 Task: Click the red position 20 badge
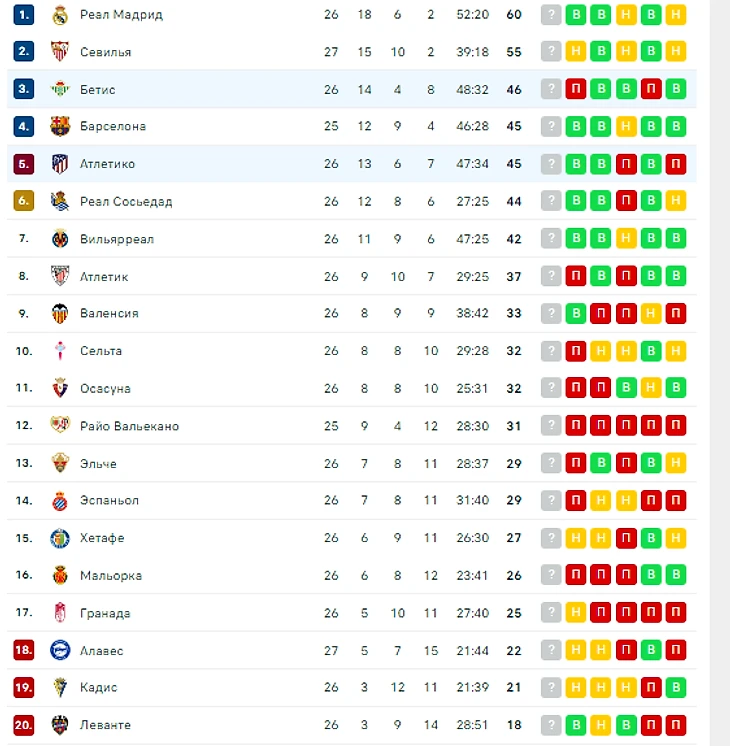(24, 725)
